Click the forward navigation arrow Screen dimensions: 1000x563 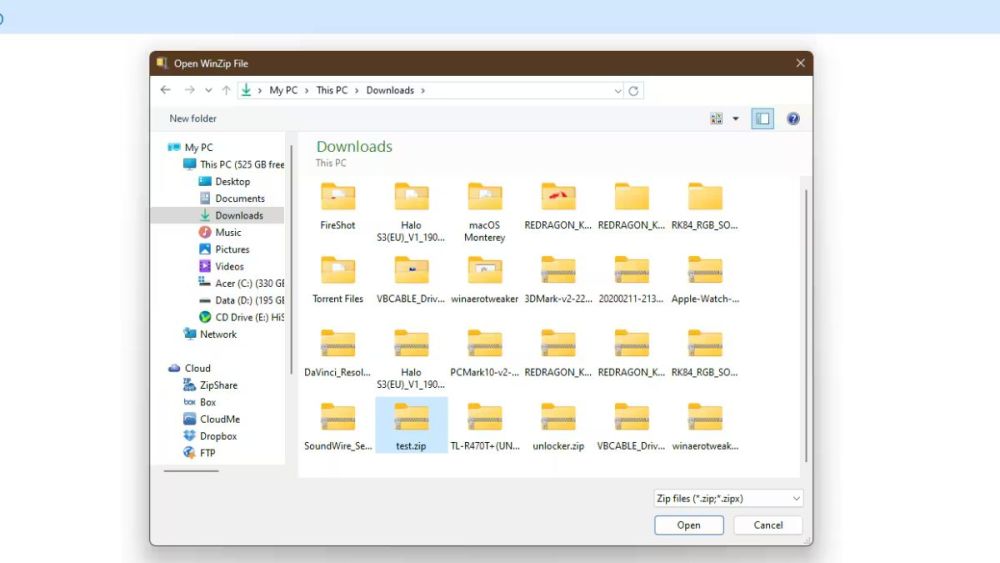coord(189,90)
